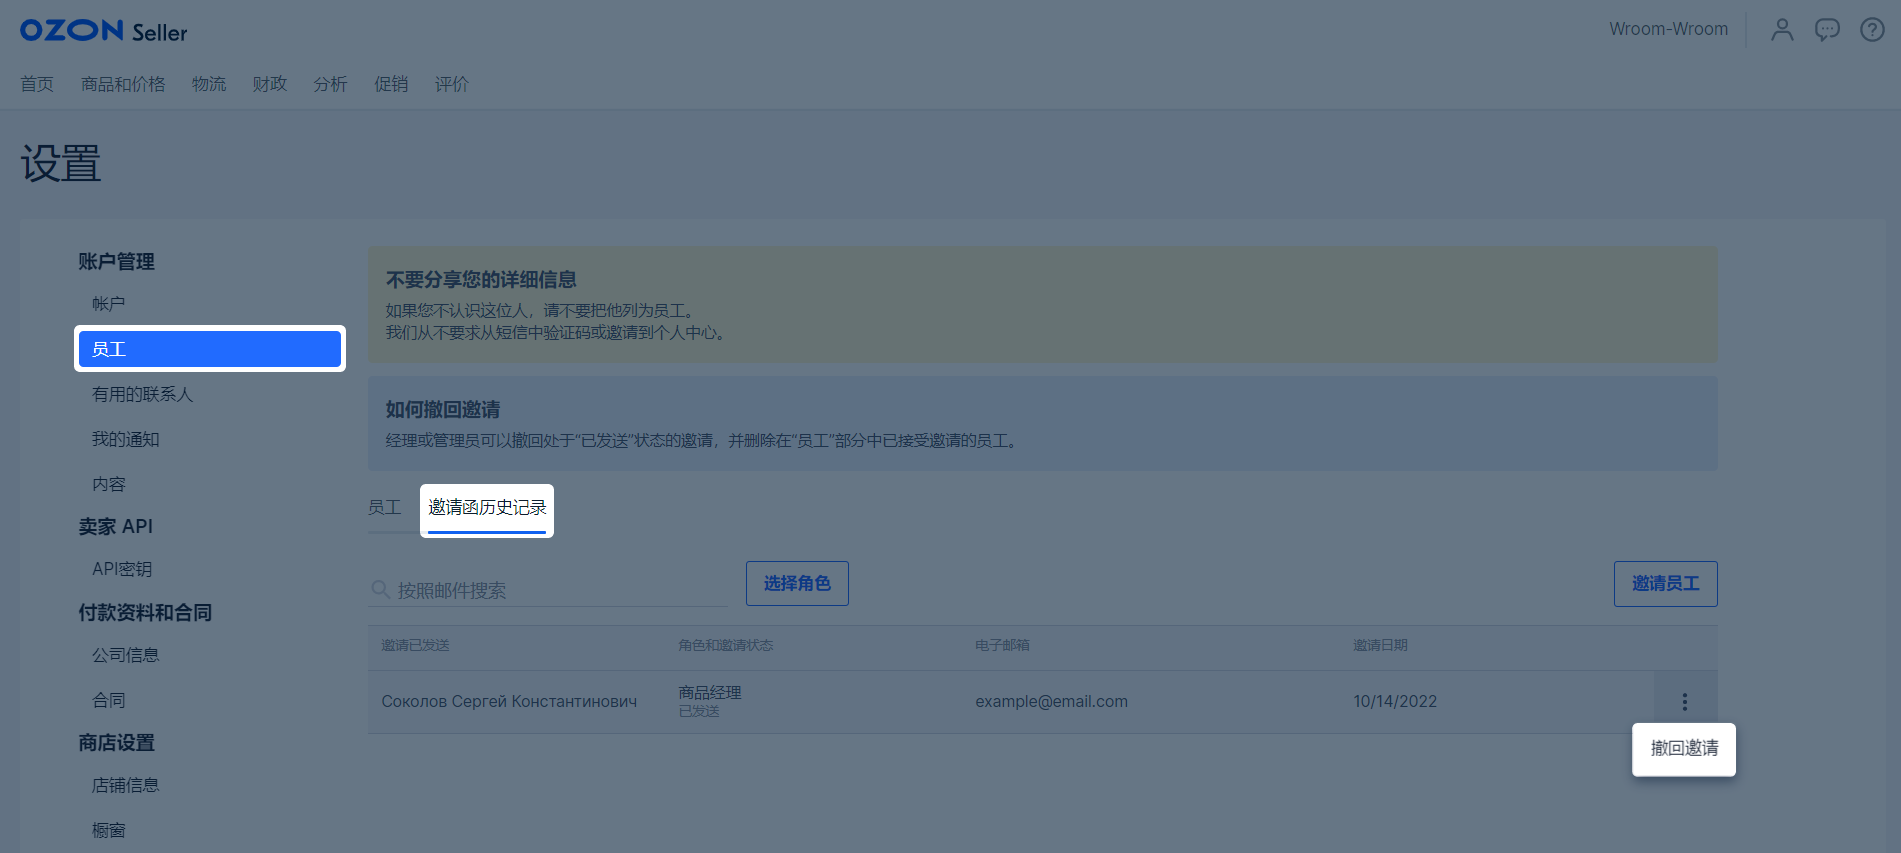
Task: Click the 电子邮箱 column header
Action: tap(1002, 646)
